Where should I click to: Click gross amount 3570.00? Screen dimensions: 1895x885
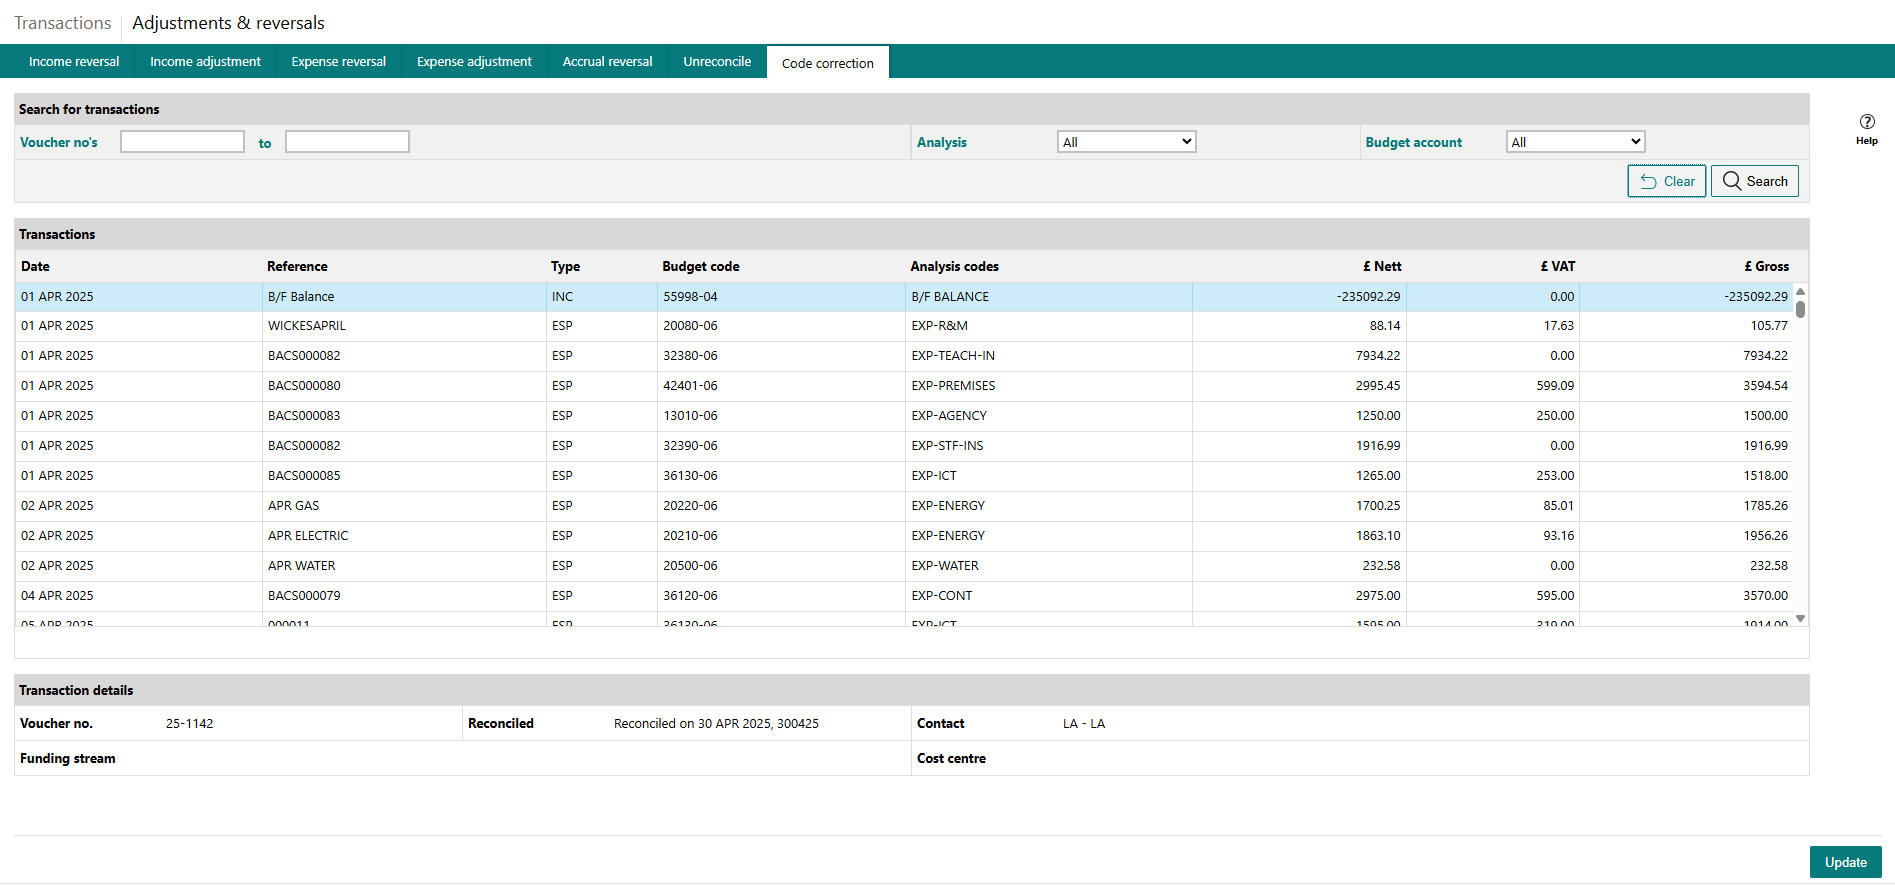1765,596
